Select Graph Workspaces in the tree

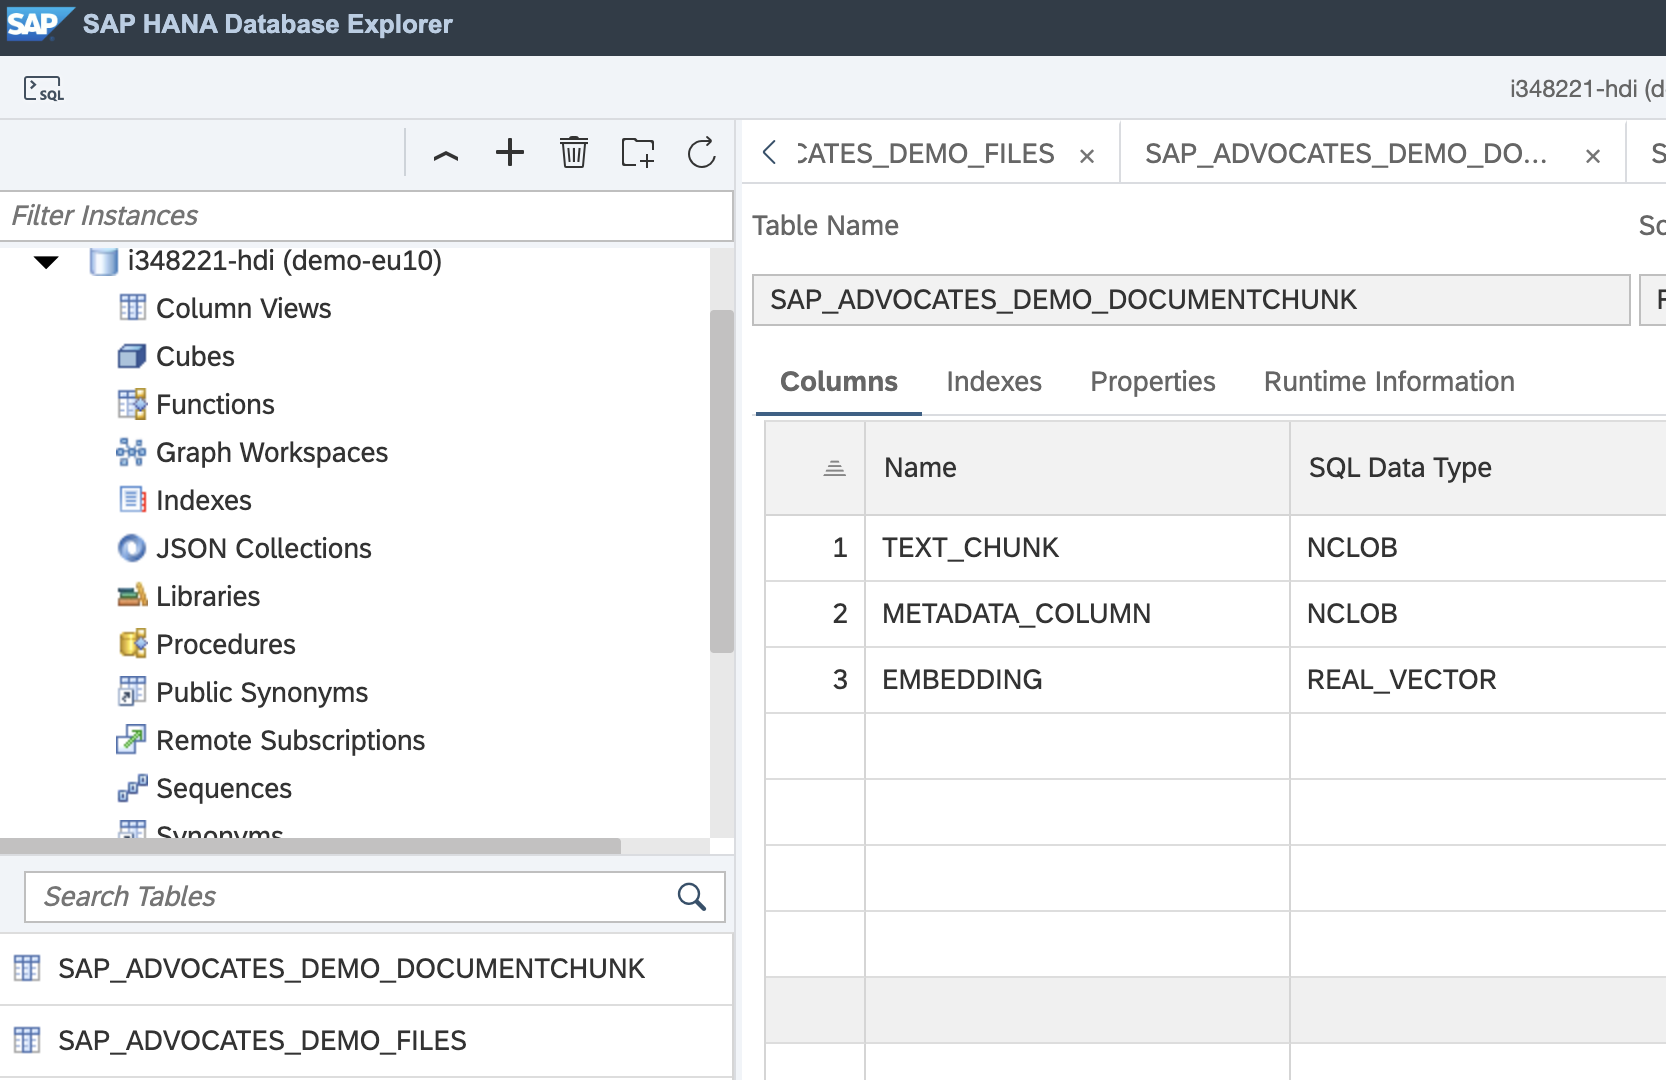point(272,452)
